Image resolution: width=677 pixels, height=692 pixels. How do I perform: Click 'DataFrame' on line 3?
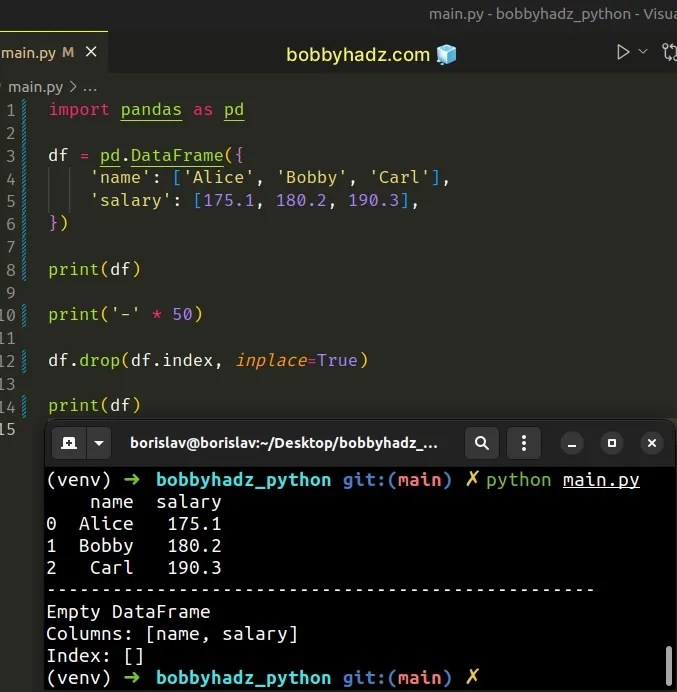pos(177,155)
